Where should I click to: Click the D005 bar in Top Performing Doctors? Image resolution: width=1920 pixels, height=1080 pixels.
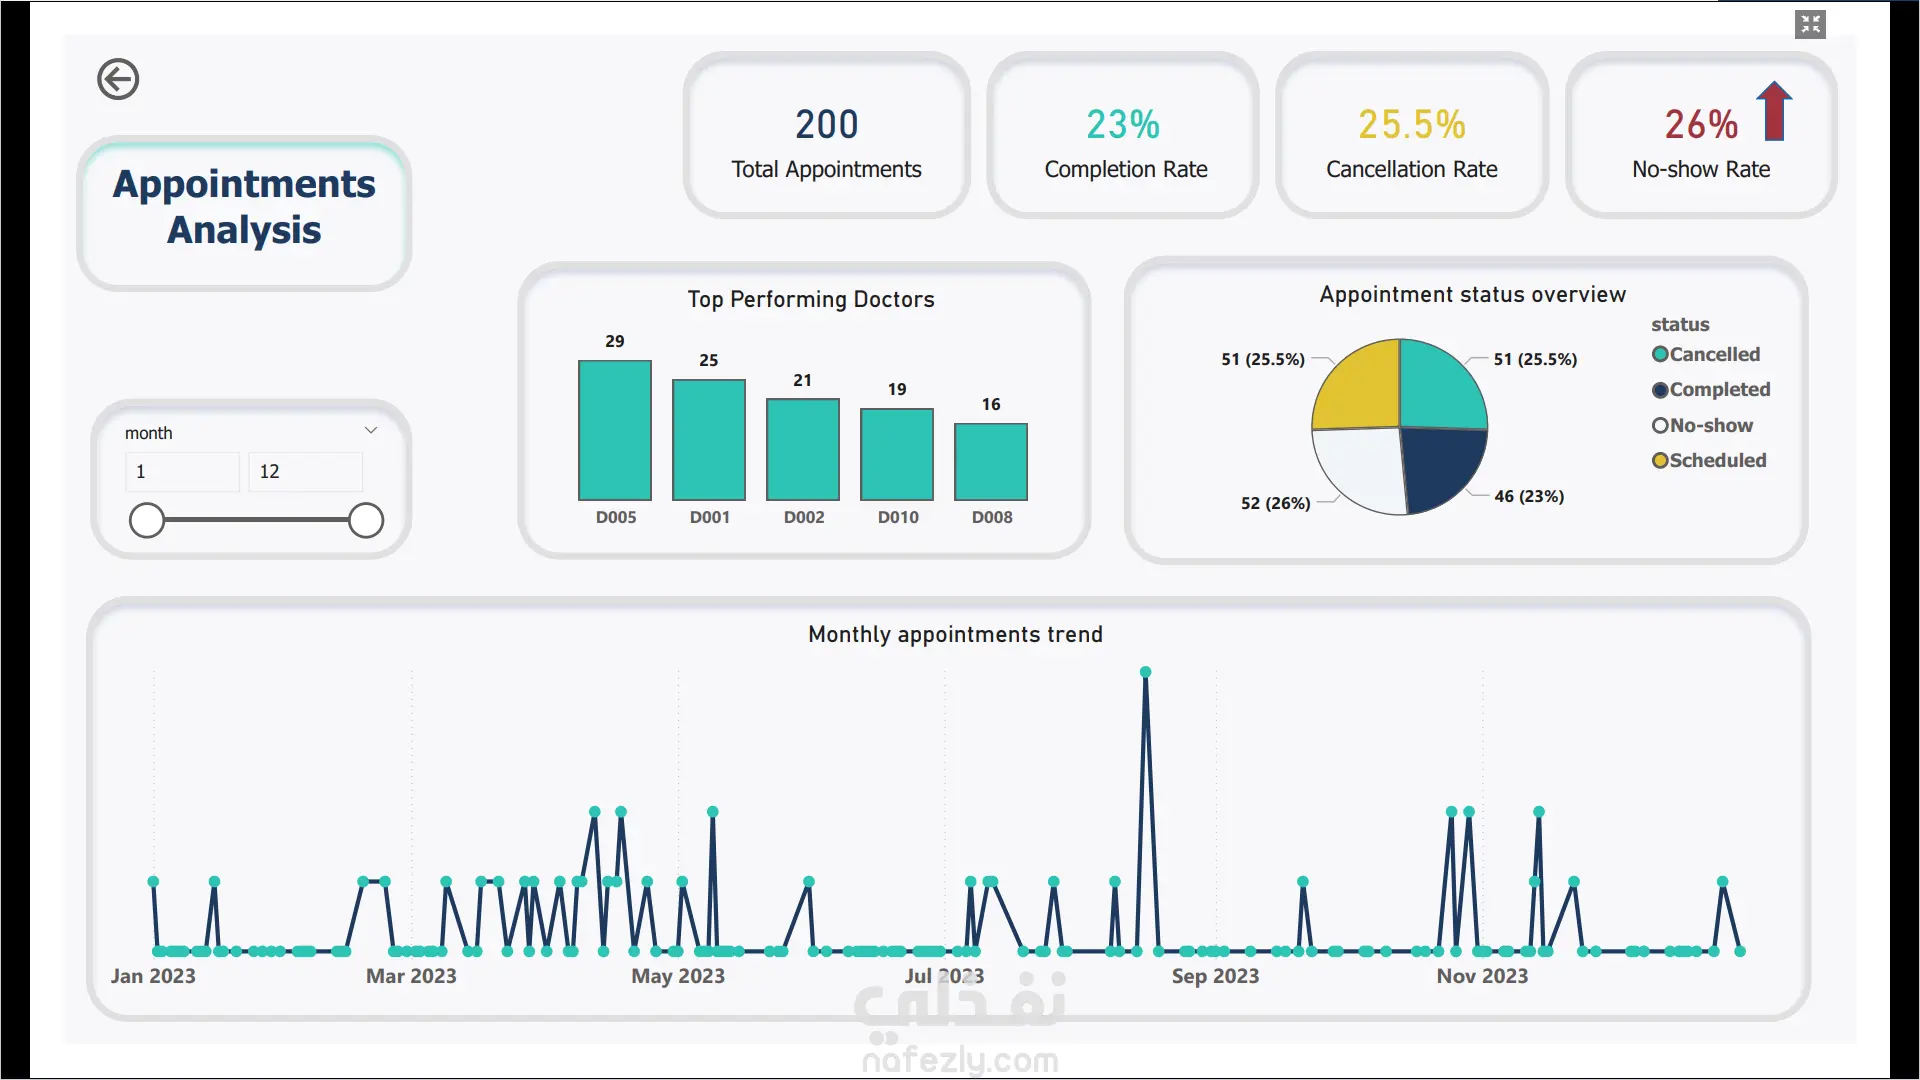(x=615, y=430)
